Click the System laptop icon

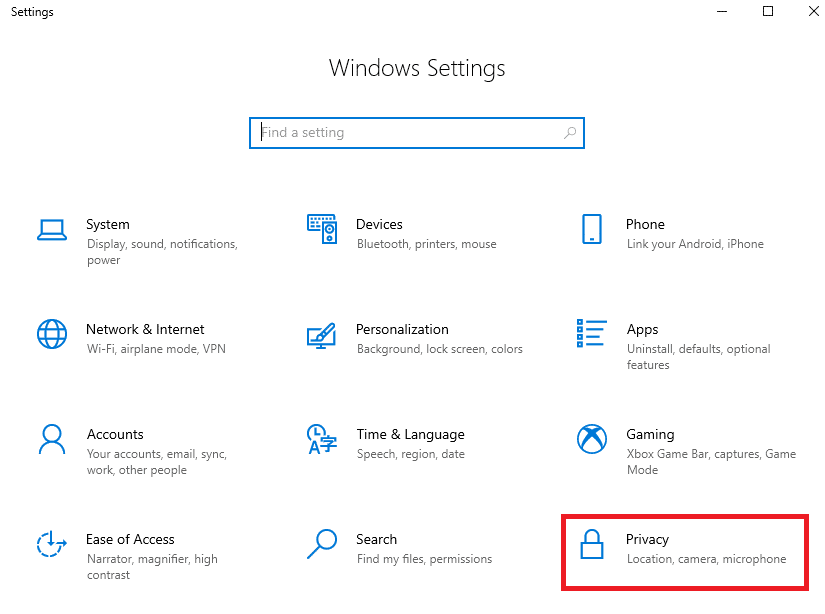52,229
